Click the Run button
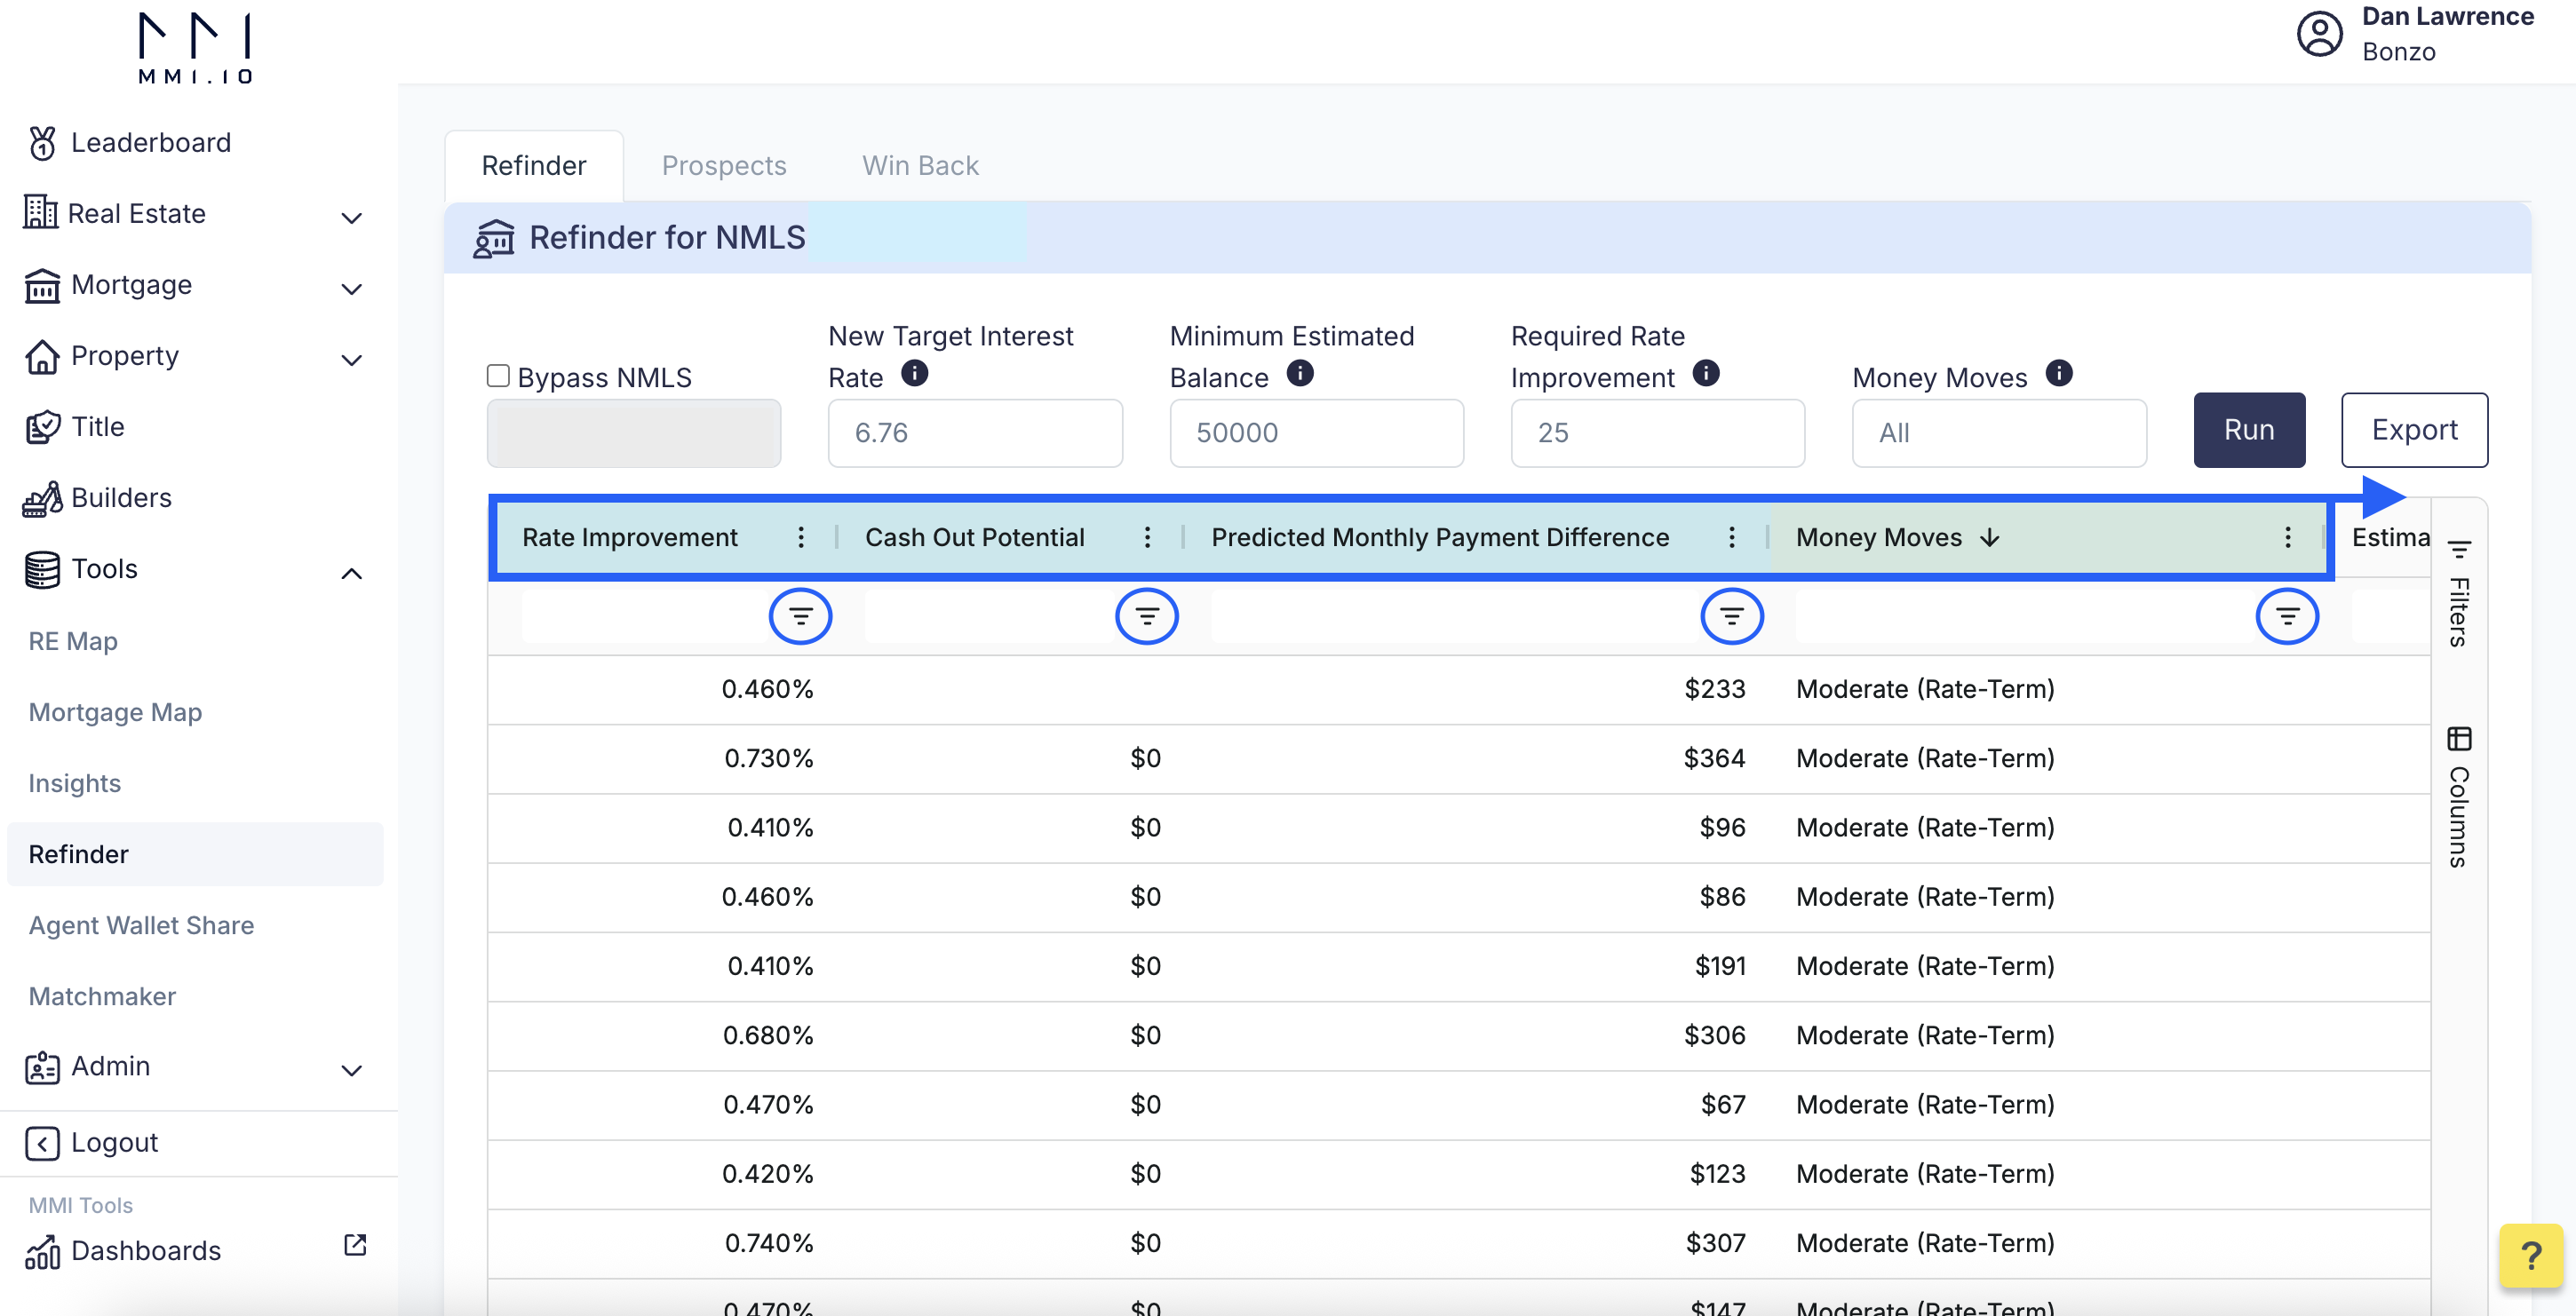Image resolution: width=2576 pixels, height=1316 pixels. point(2248,429)
